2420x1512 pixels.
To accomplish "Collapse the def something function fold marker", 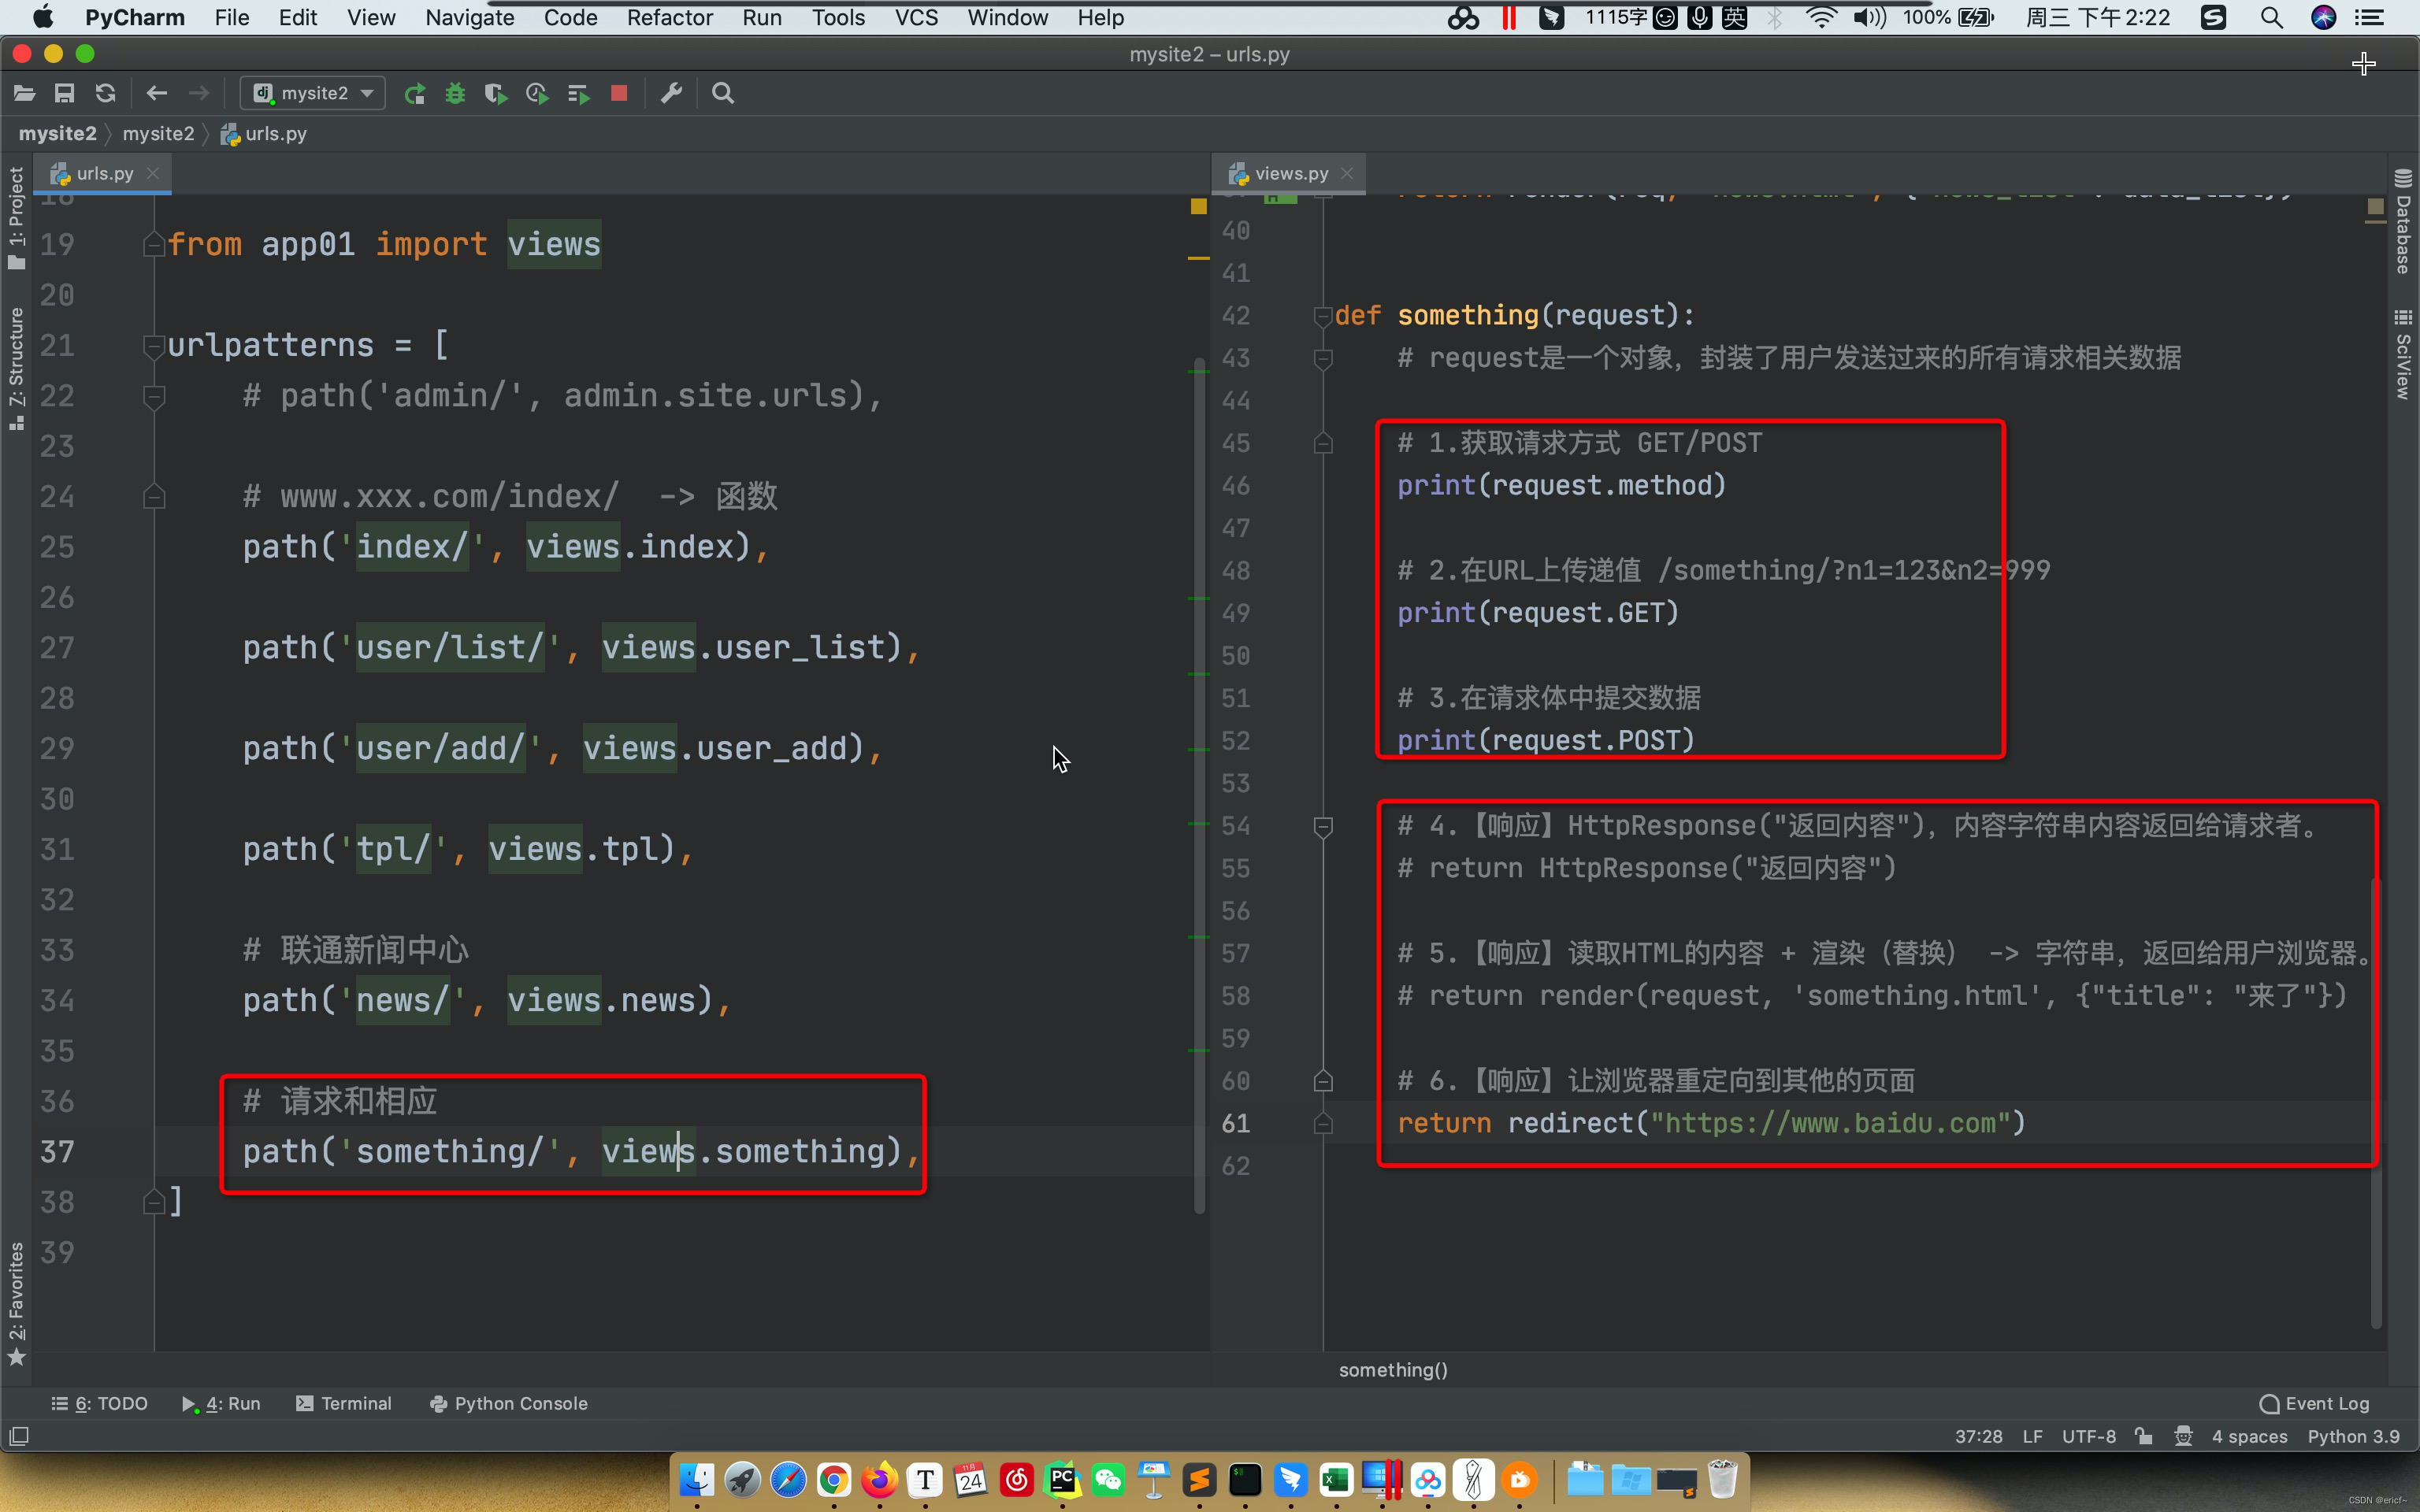I will click(1322, 316).
